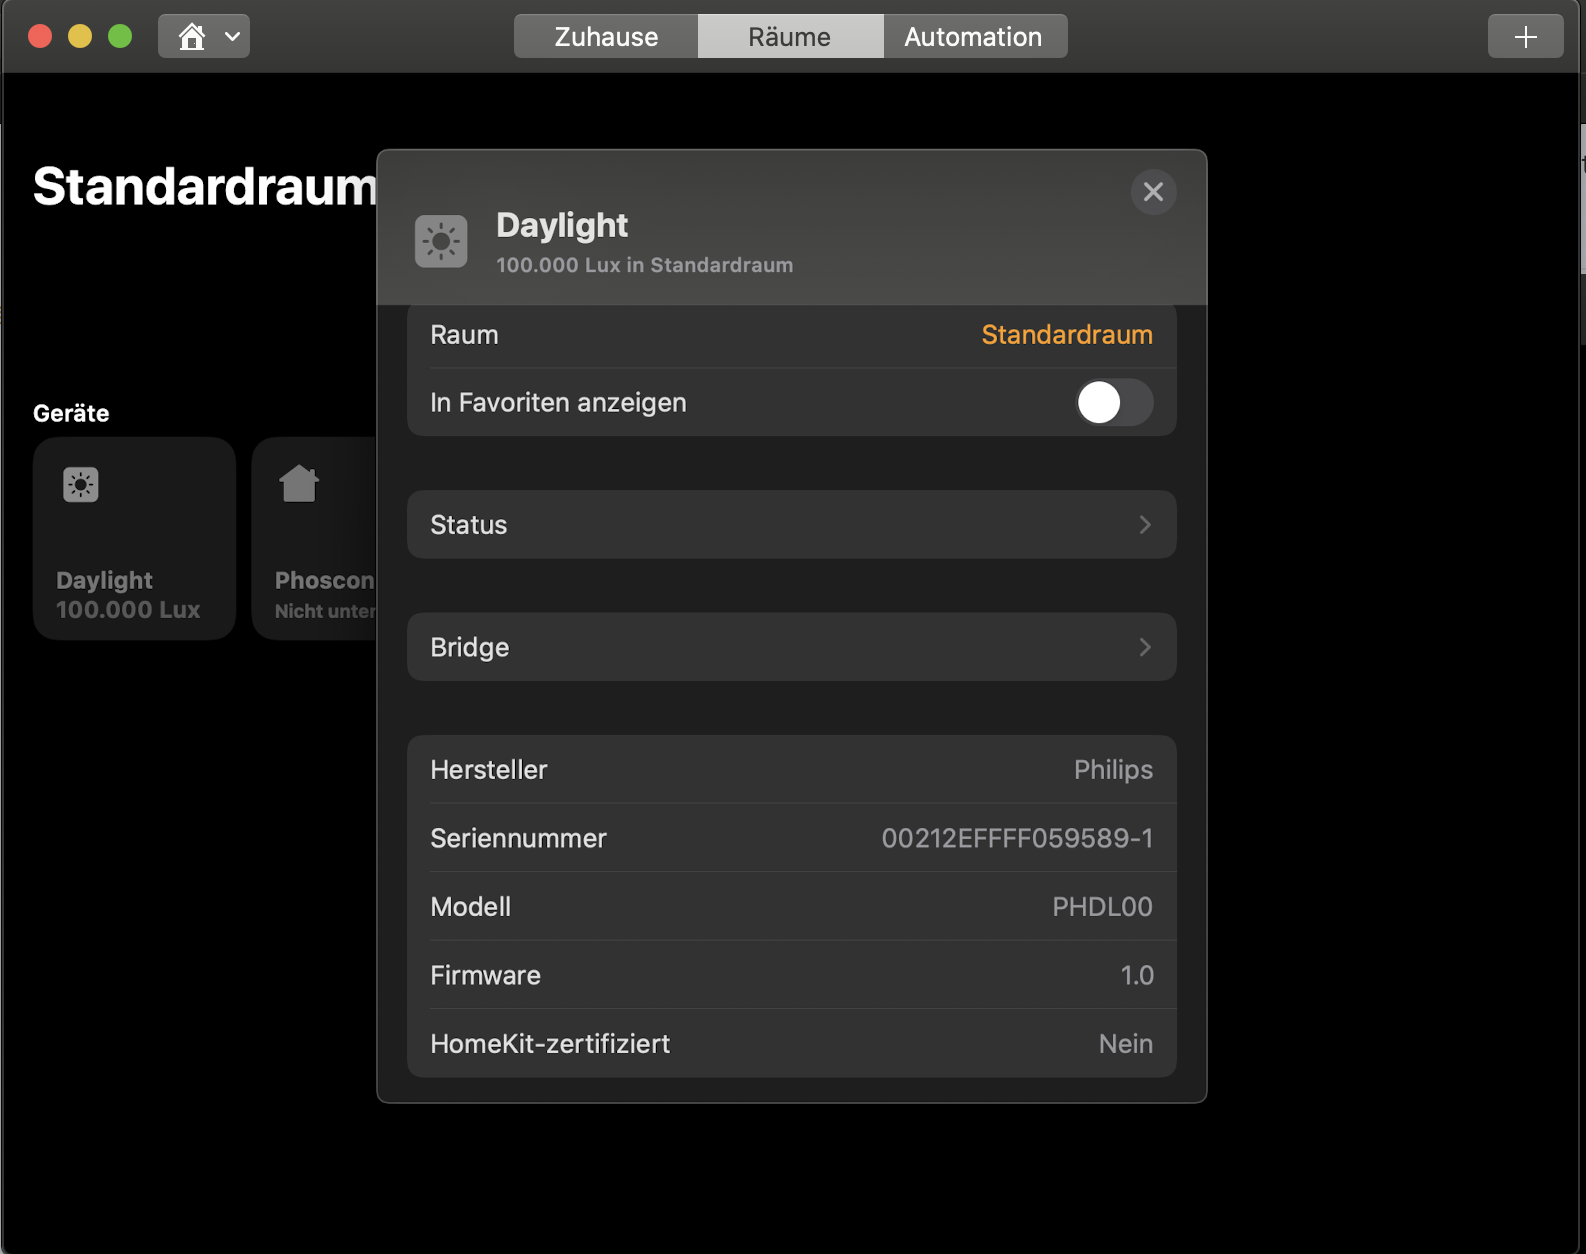Viewport: 1586px width, 1254px height.
Task: Close the Daylight details panel
Action: [x=1153, y=192]
